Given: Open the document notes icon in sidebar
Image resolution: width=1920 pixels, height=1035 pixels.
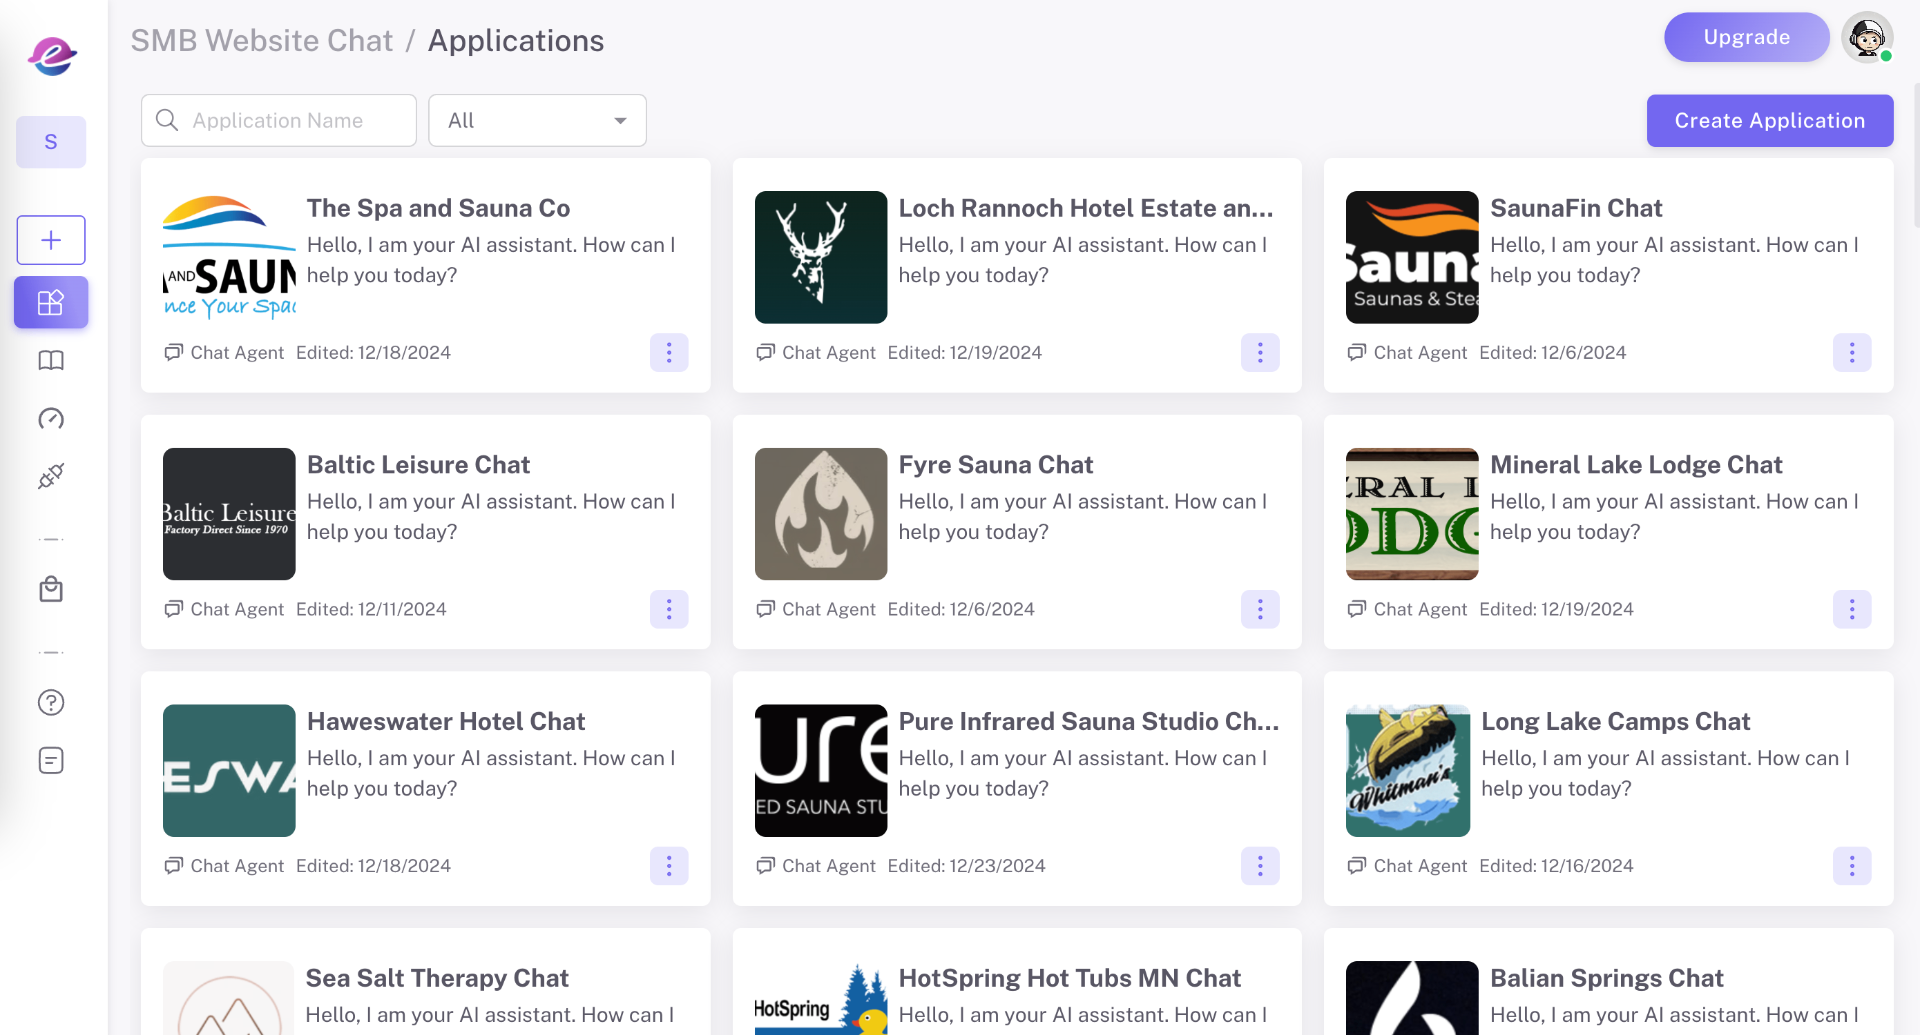Looking at the screenshot, I should tap(51, 761).
